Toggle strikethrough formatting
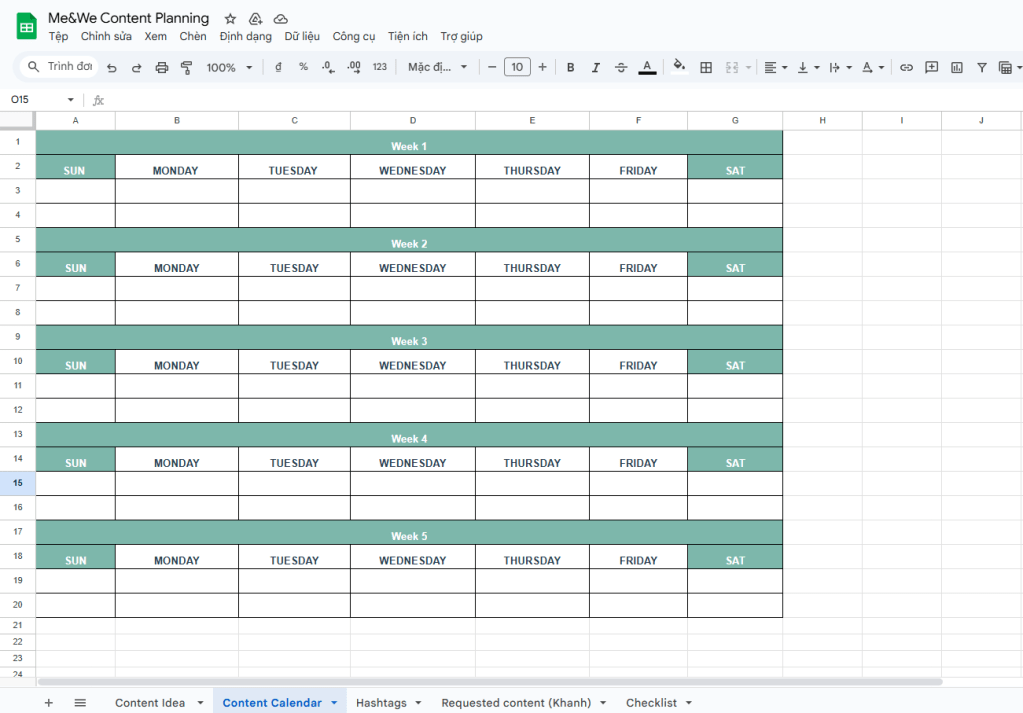1023x713 pixels. (x=621, y=67)
